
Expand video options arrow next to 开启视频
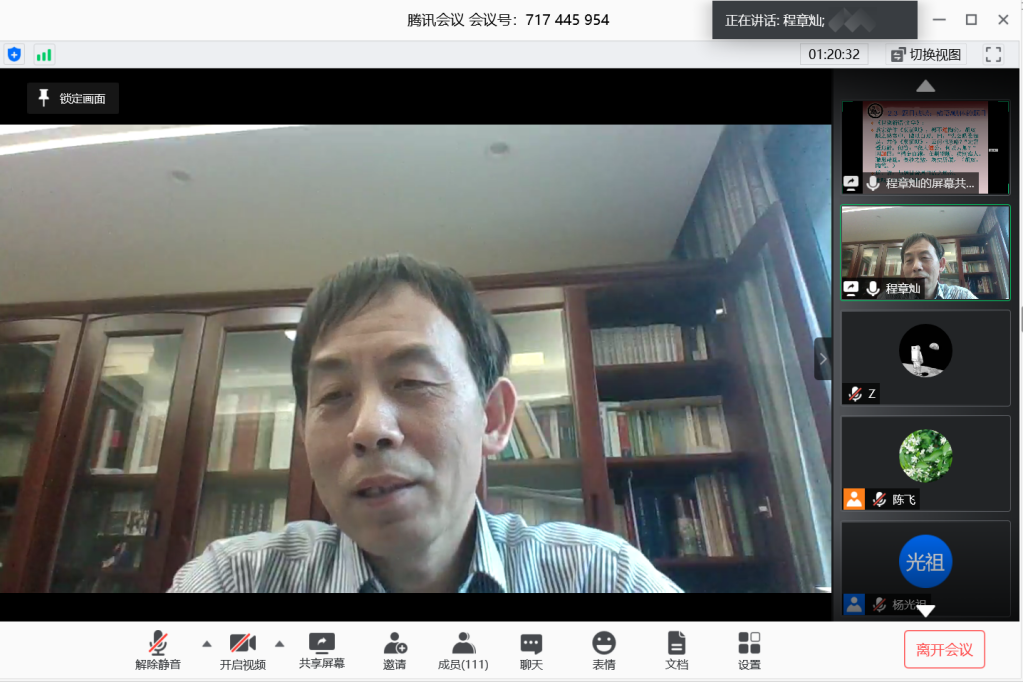(x=280, y=643)
